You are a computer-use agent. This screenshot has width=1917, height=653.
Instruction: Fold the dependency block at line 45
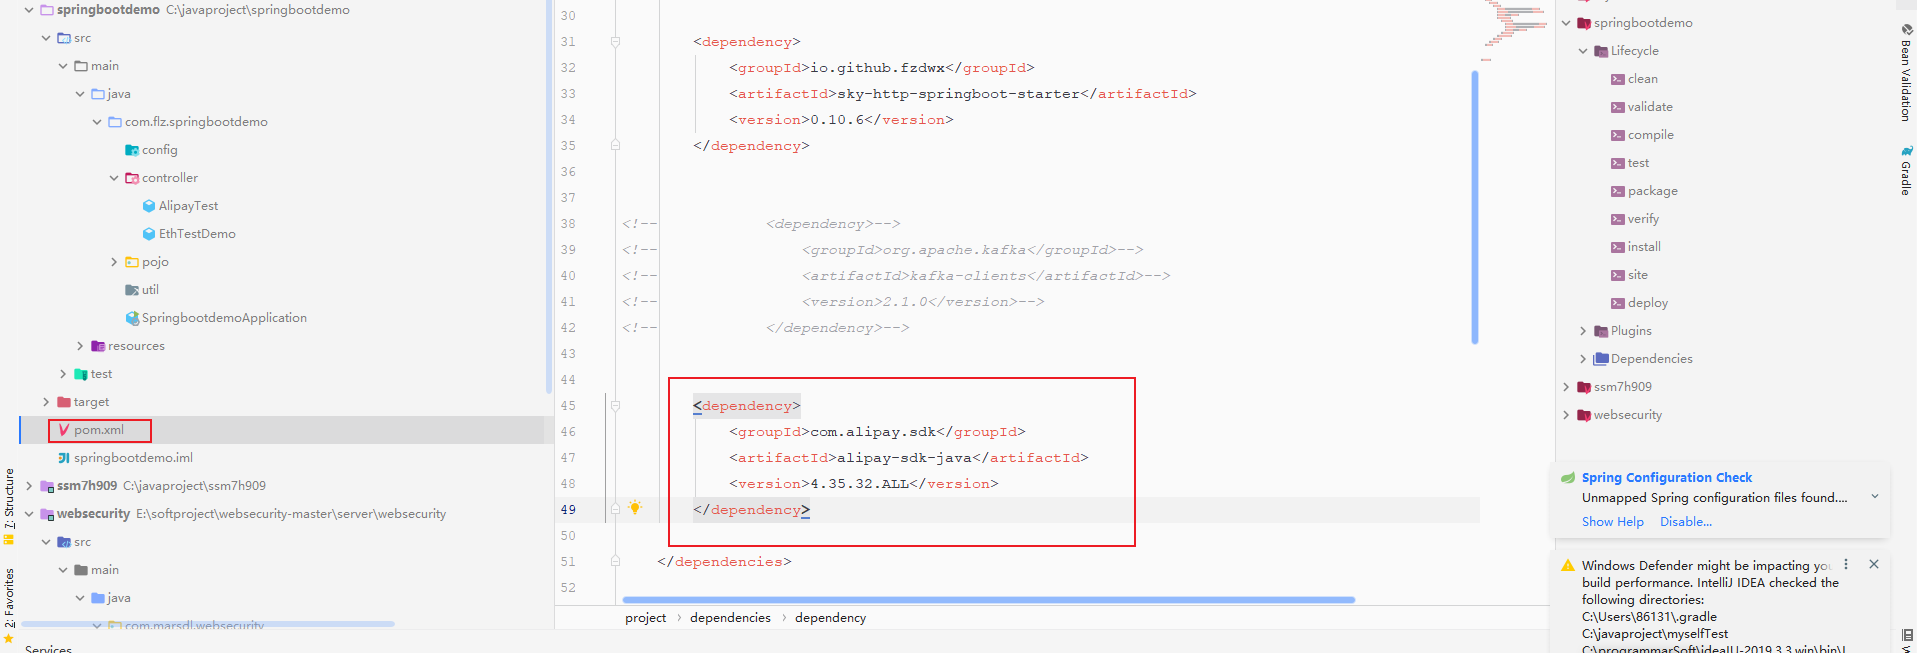coord(615,406)
